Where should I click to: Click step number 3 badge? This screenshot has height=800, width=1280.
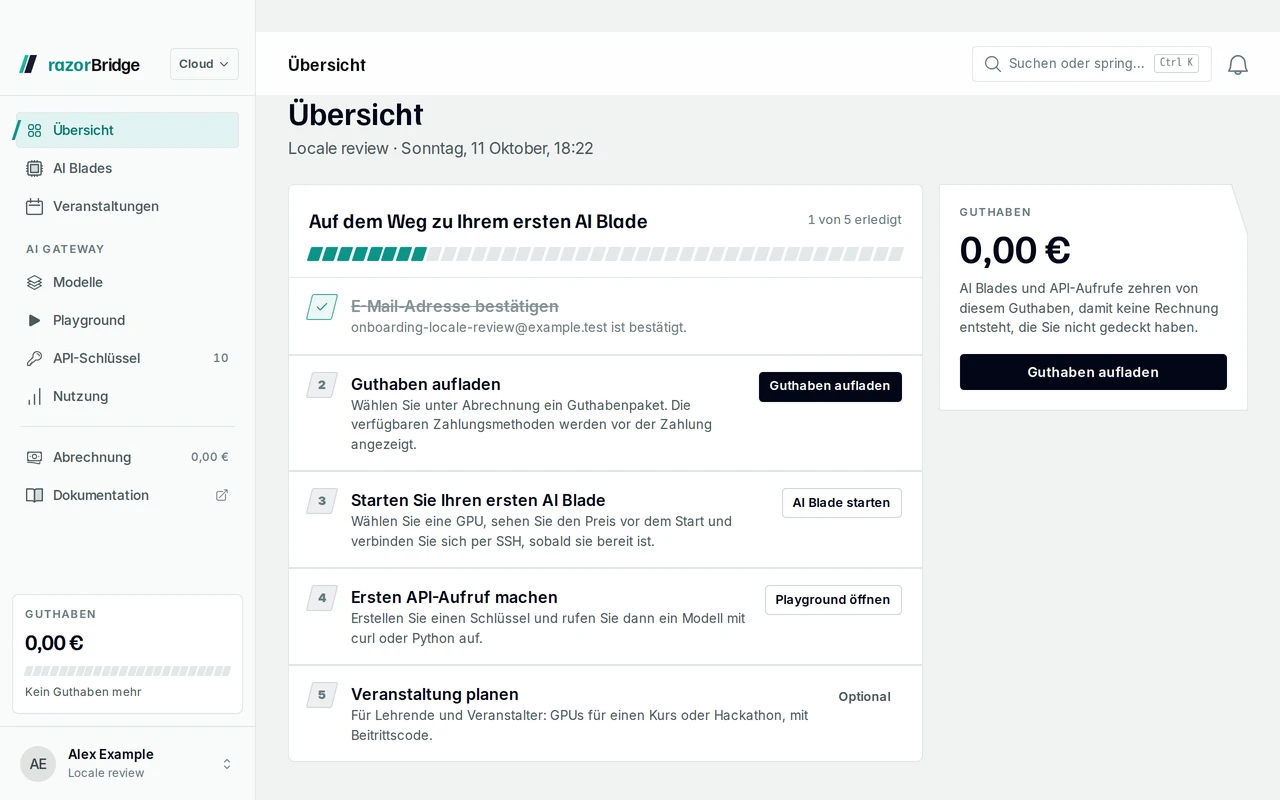point(322,501)
